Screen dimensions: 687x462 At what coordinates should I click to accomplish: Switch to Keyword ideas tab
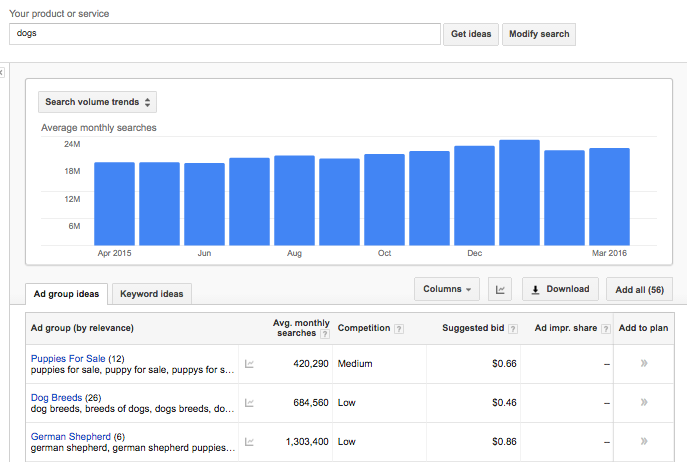pyautogui.click(x=152, y=294)
